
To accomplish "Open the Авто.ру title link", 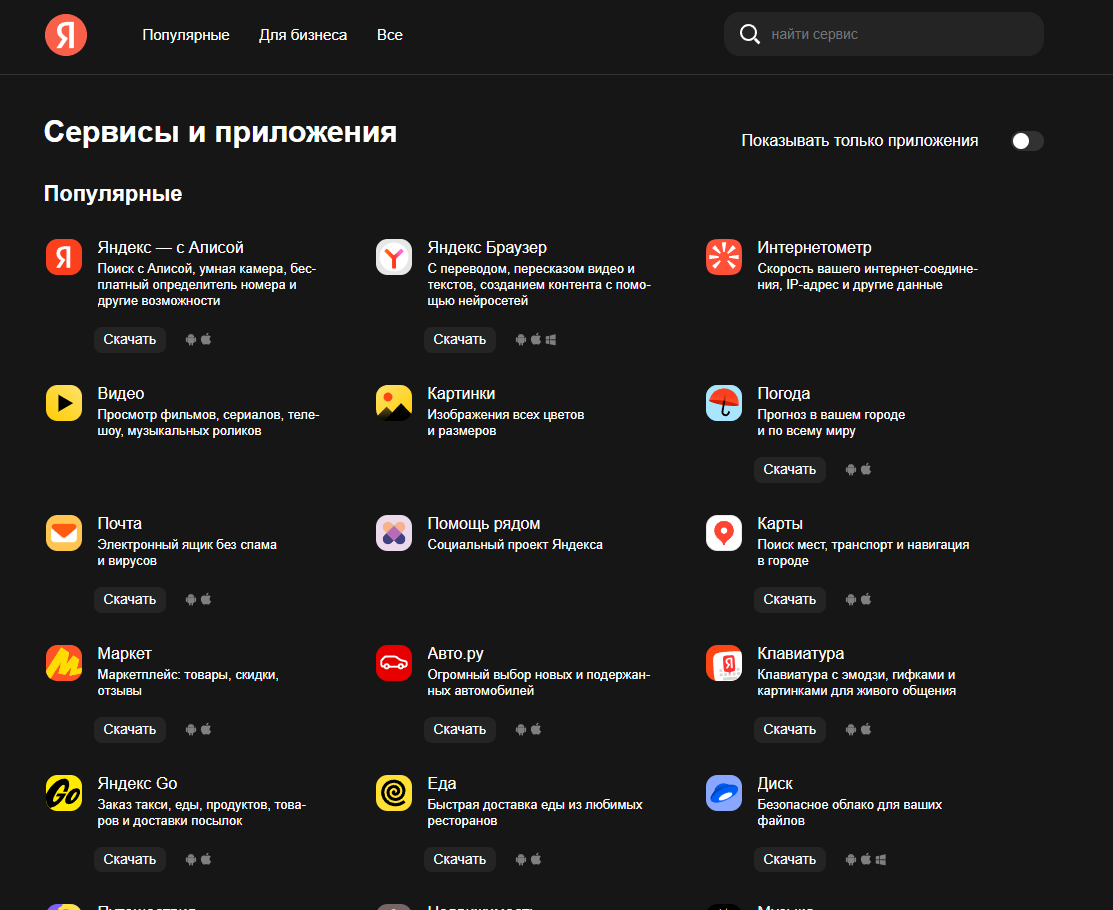I will pos(456,654).
